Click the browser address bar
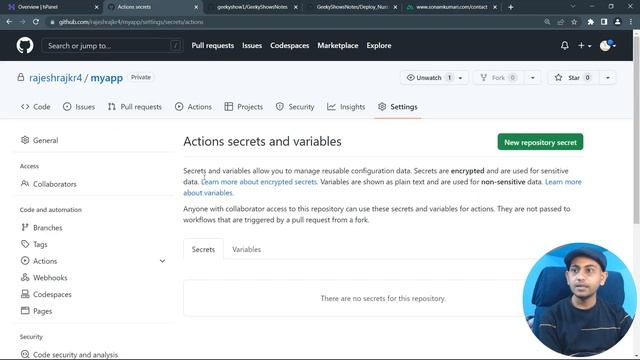 tap(294, 22)
